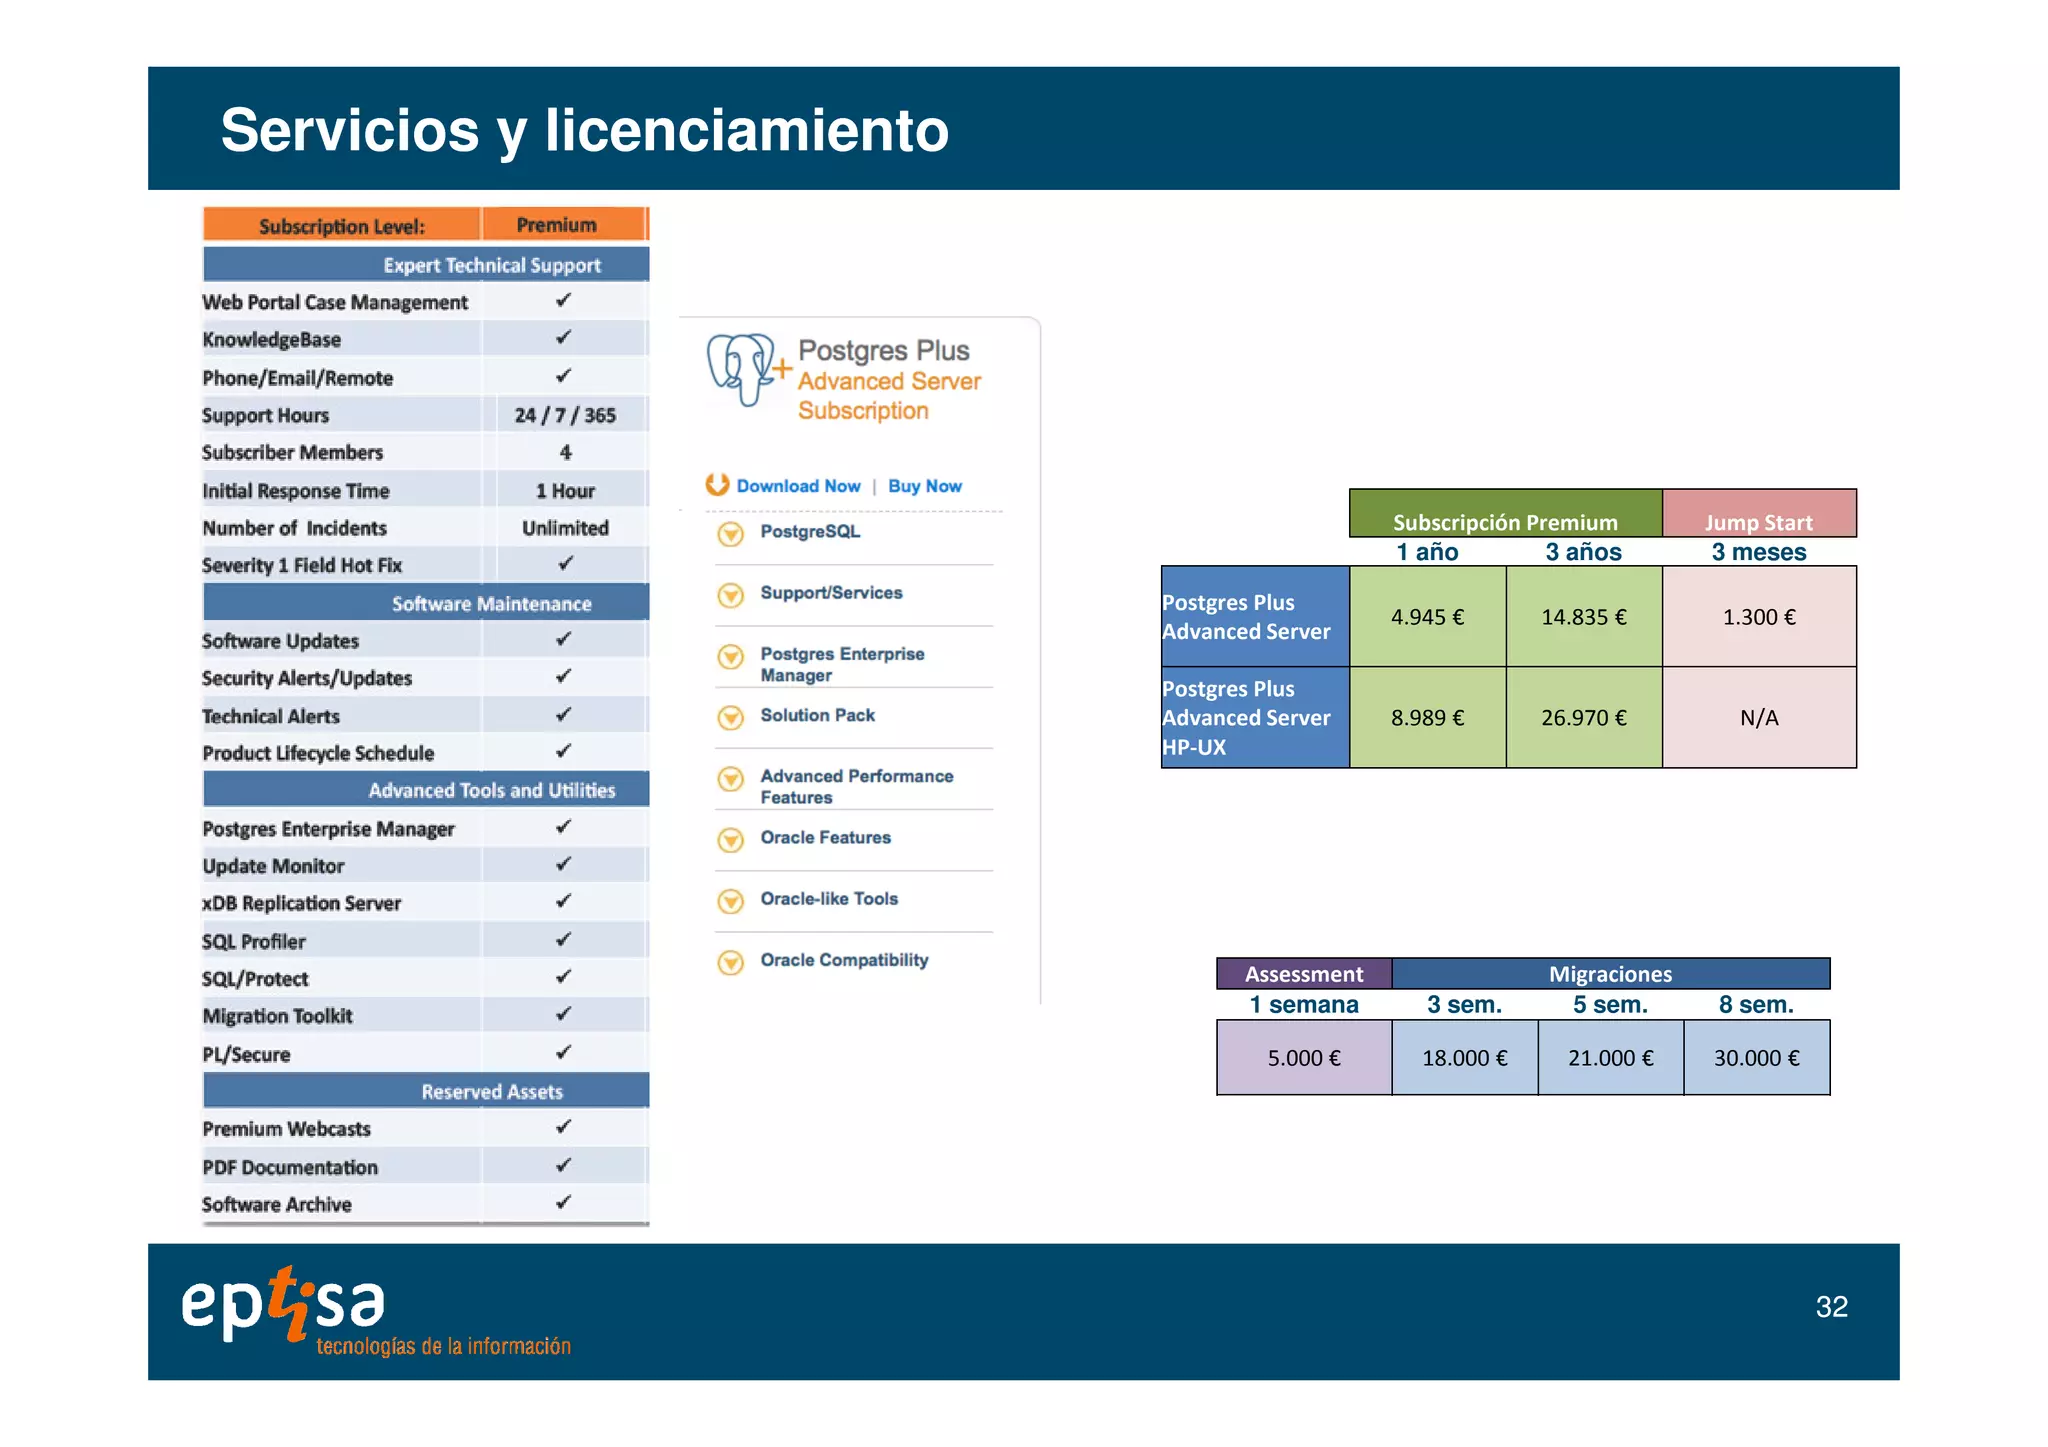Click the 1.300 € Jump Start cell
Screen dimensions: 2048x1447
1759,616
